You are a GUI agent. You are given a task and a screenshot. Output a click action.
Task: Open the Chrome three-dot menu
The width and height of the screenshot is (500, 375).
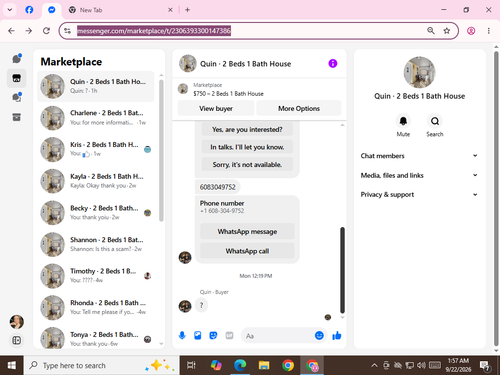489,31
